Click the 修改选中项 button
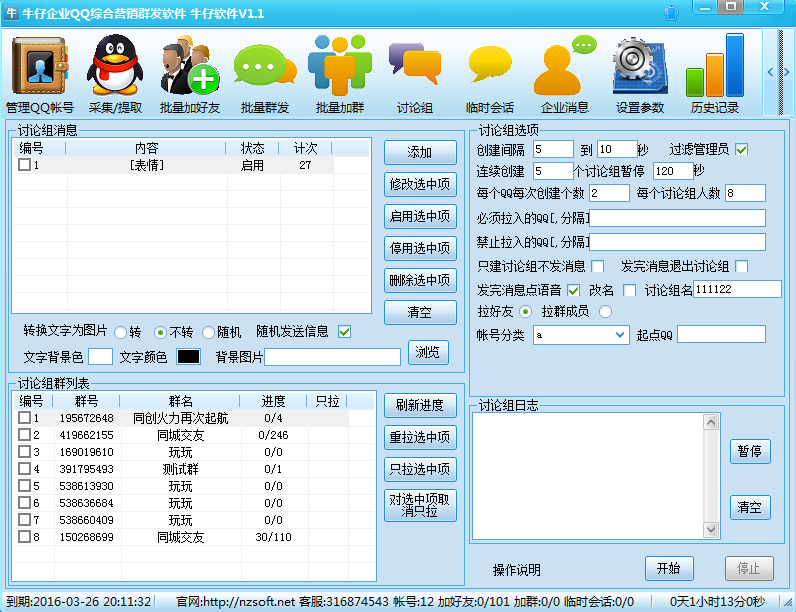The height and width of the screenshot is (612, 796). coord(420,184)
